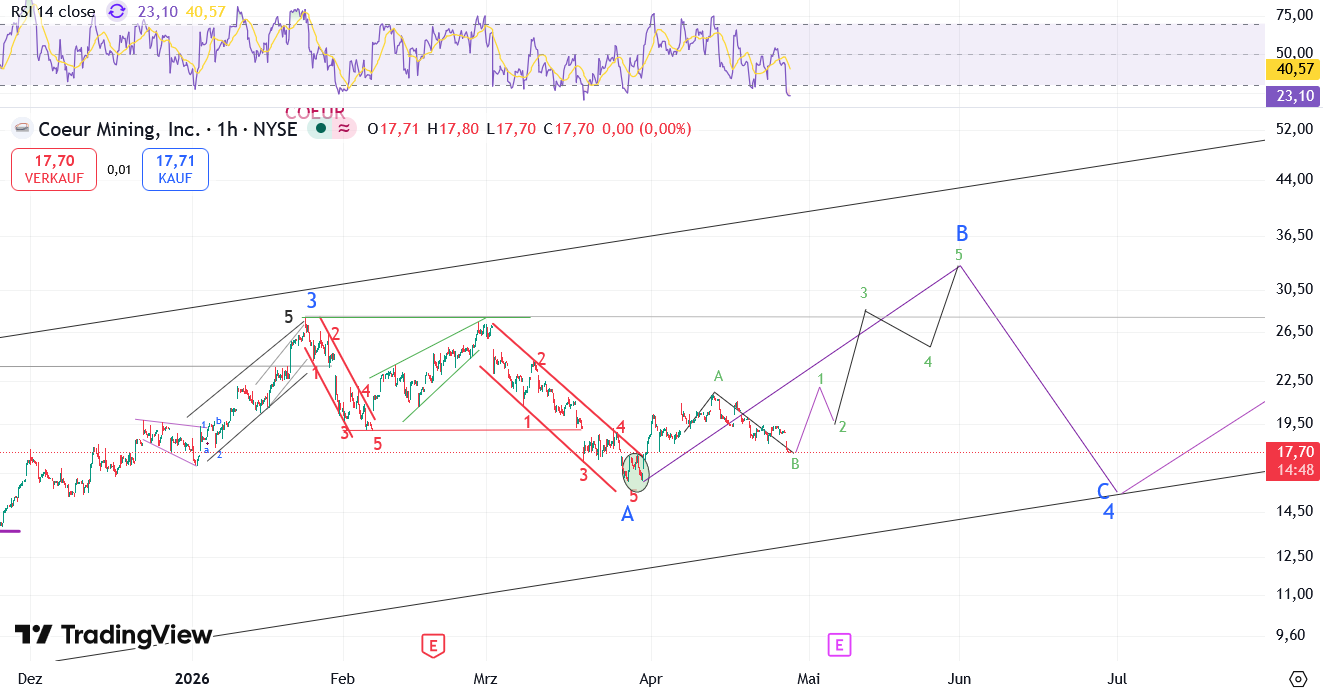1323x694 pixels.
Task: Click the 75,00 RSI axis label
Action: point(1295,15)
